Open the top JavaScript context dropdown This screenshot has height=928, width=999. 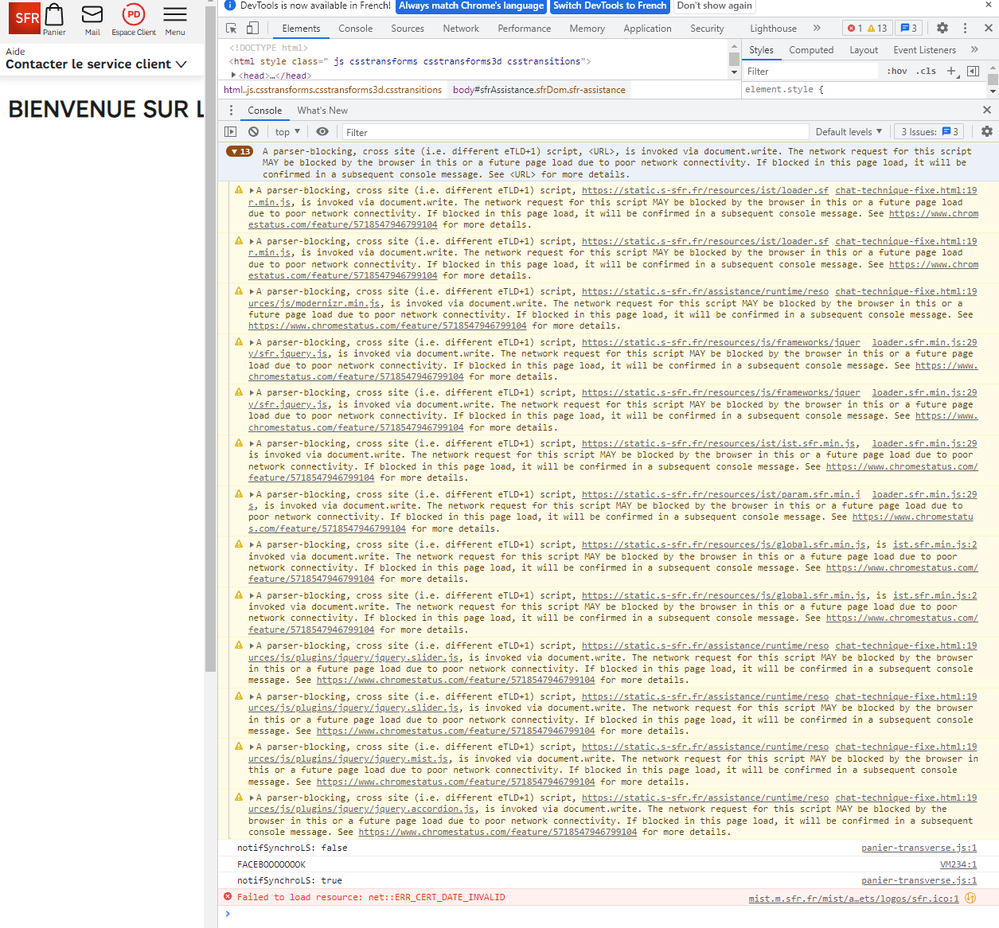288,132
